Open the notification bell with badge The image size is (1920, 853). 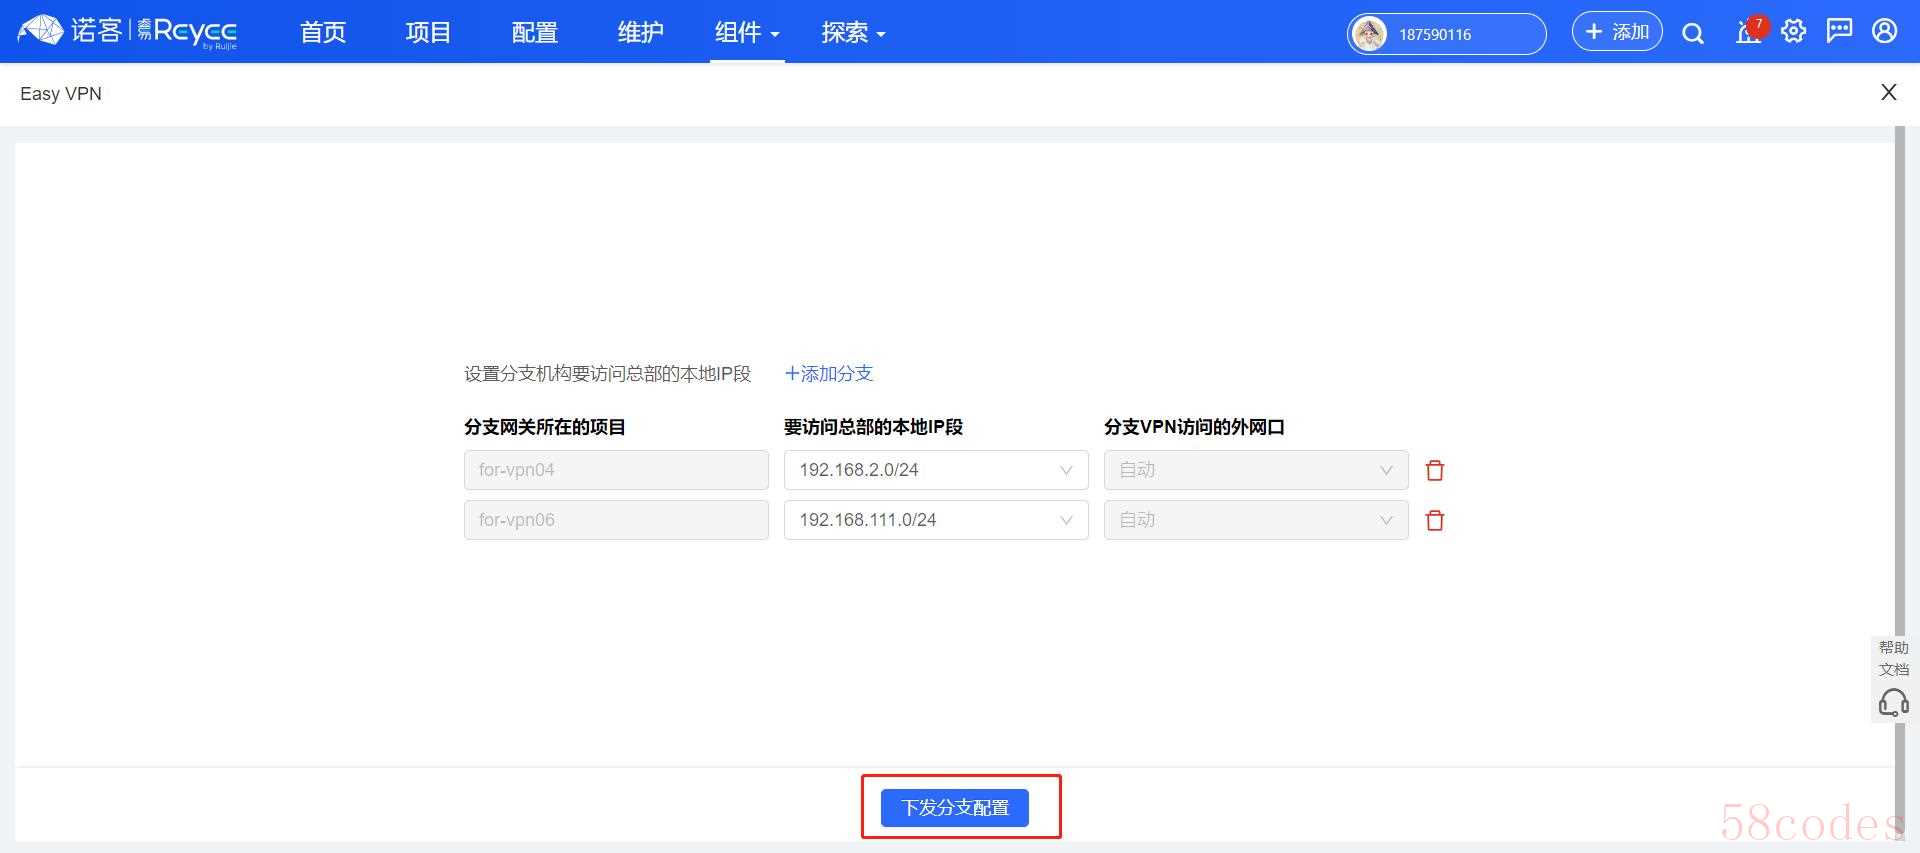click(1748, 32)
